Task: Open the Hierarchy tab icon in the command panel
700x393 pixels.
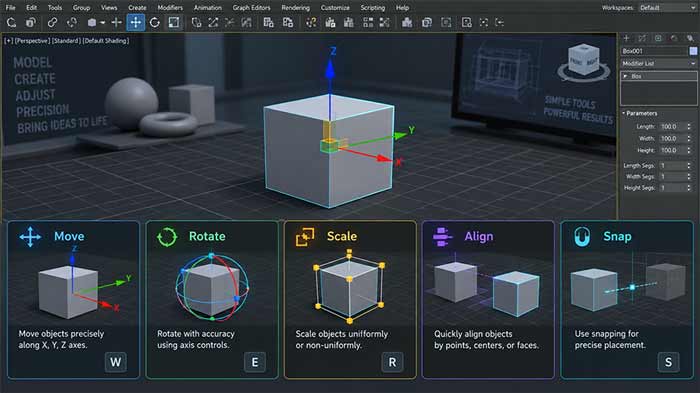Action: point(658,38)
